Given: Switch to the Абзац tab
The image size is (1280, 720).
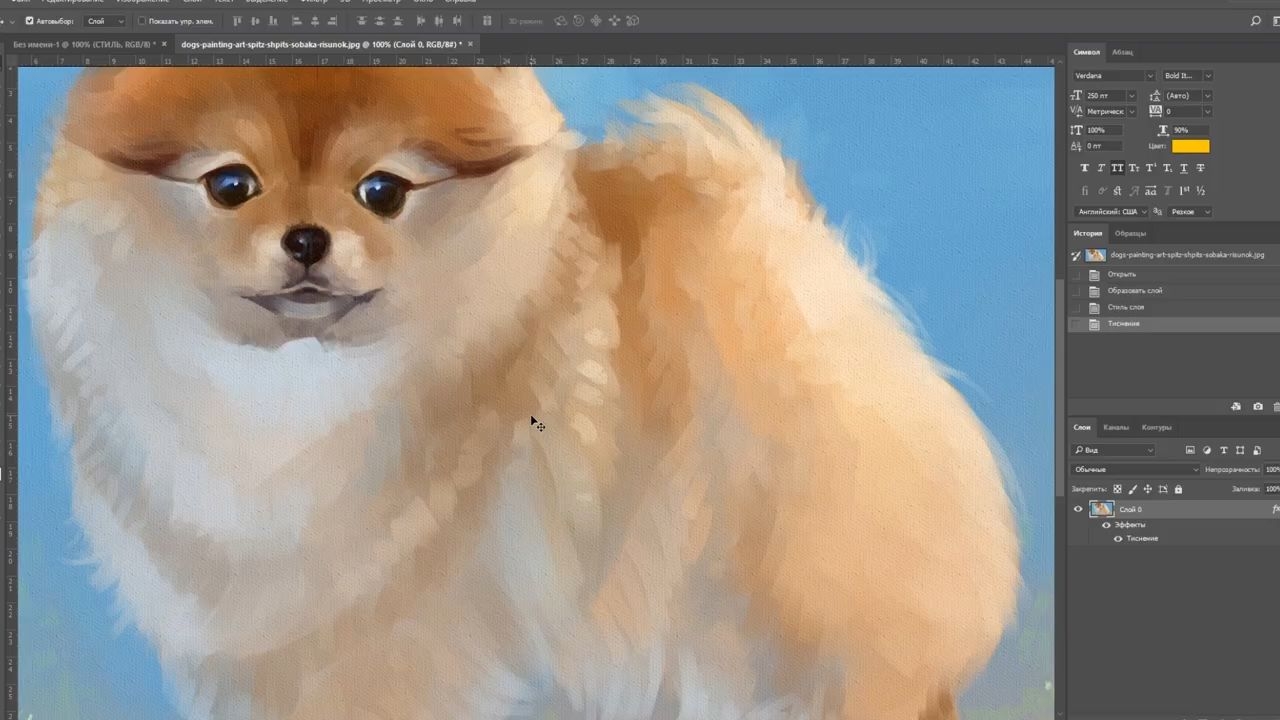Looking at the screenshot, I should click(1122, 52).
